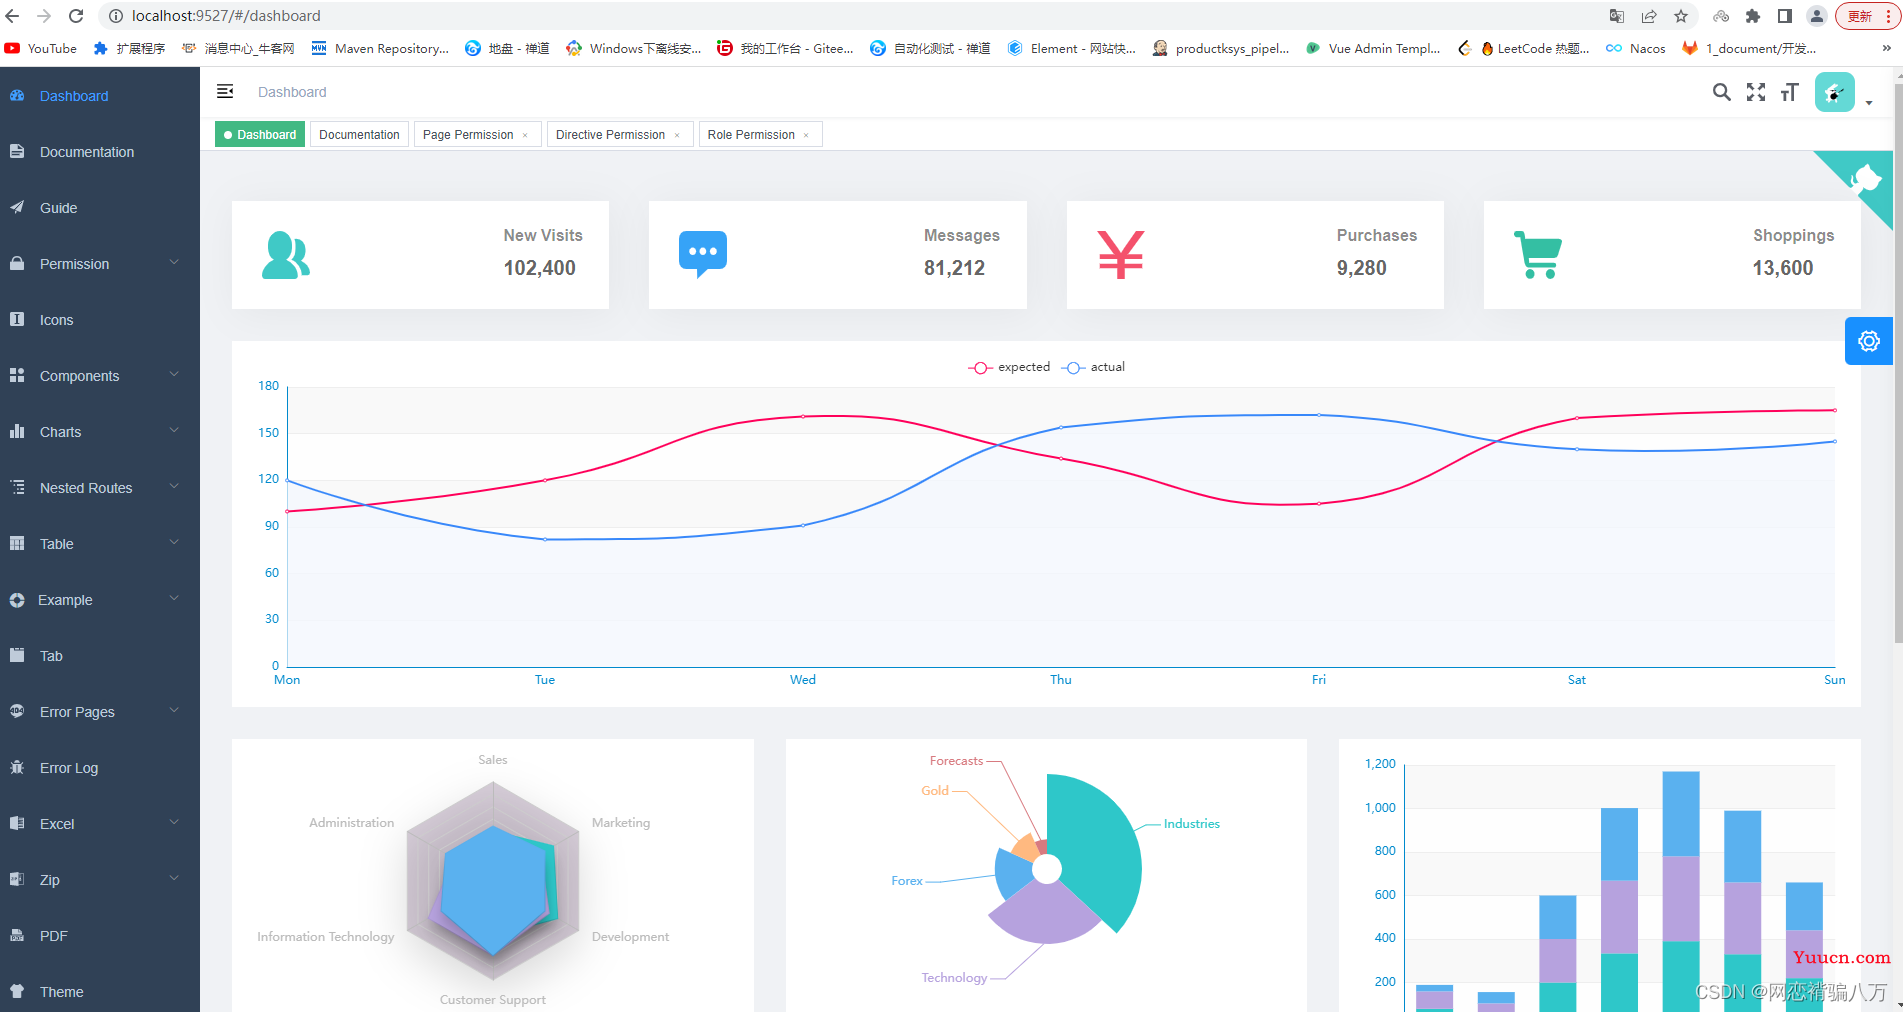Screen dimensions: 1903x1012
Task: Toggle fullscreen mode icon
Action: [x=1756, y=92]
